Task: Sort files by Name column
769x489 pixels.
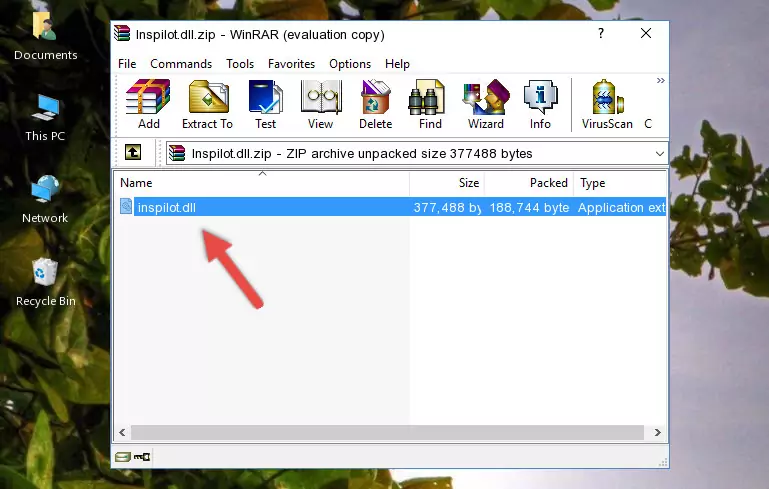Action: pos(262,183)
